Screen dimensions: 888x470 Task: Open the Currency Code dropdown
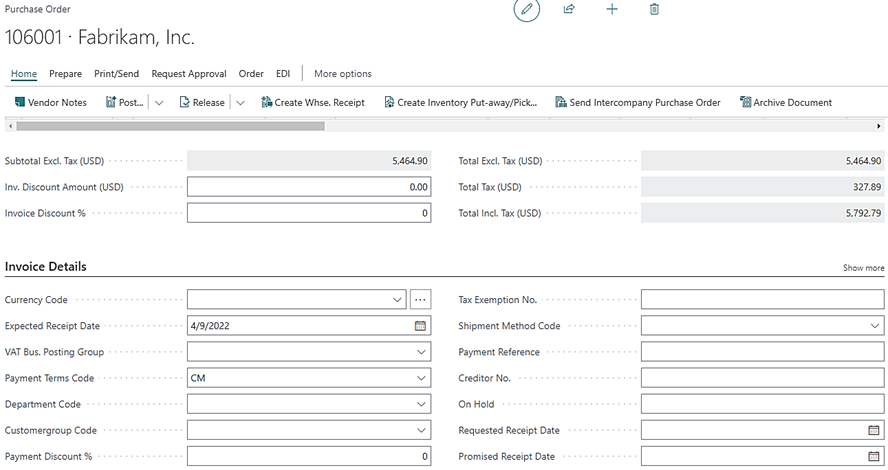397,300
